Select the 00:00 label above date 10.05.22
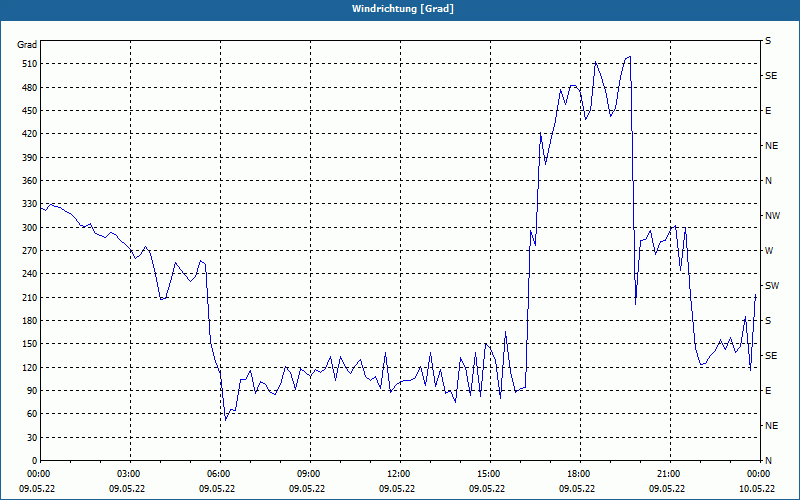800x500 pixels. tap(758, 474)
